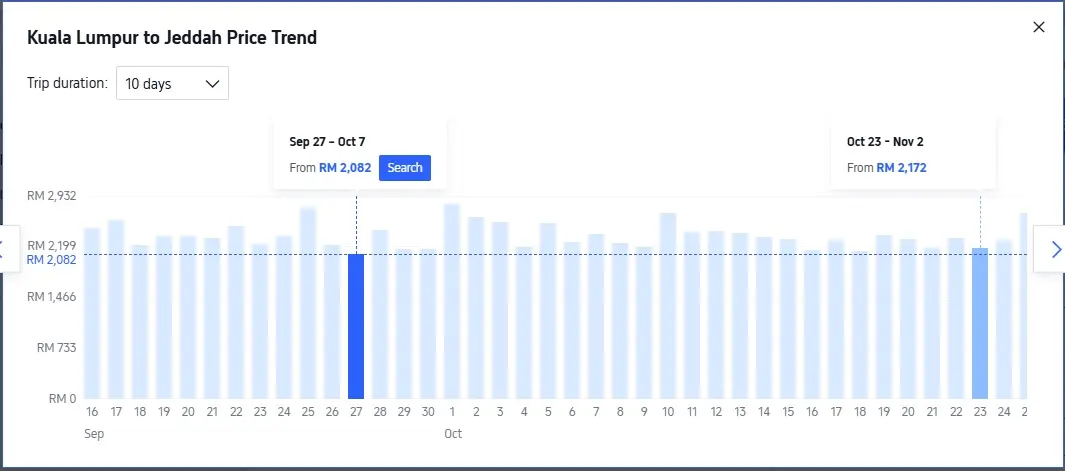Screen dimensions: 1065x471
Task: Select the Oct 1 price bar
Action: pyautogui.click(x=452, y=301)
